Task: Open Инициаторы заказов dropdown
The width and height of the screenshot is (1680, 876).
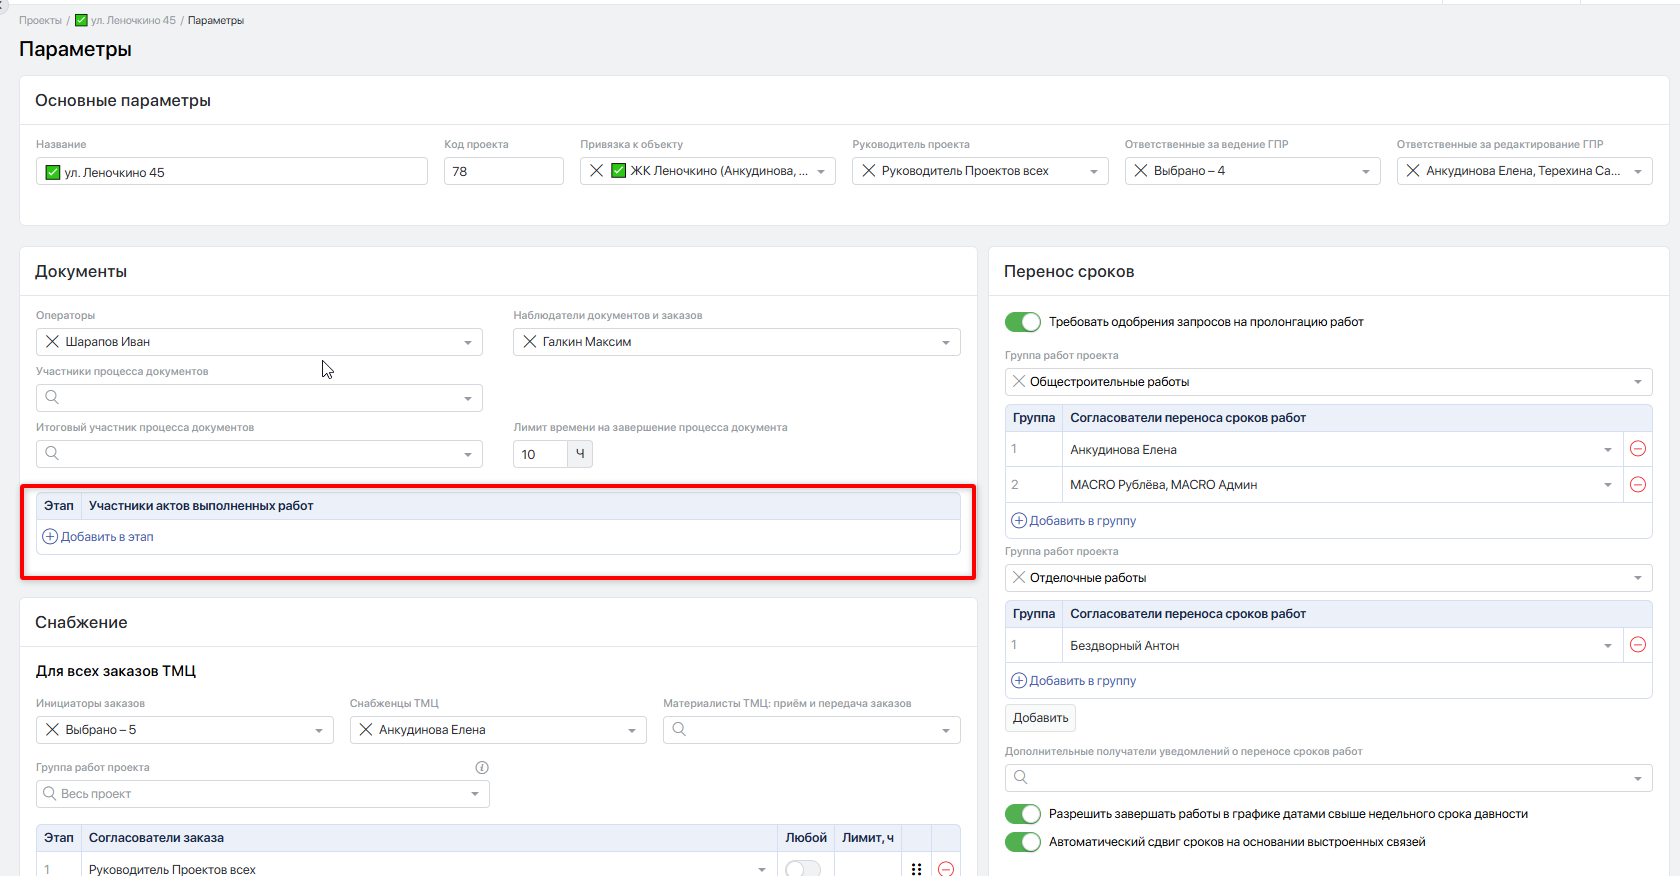Action: tap(318, 730)
